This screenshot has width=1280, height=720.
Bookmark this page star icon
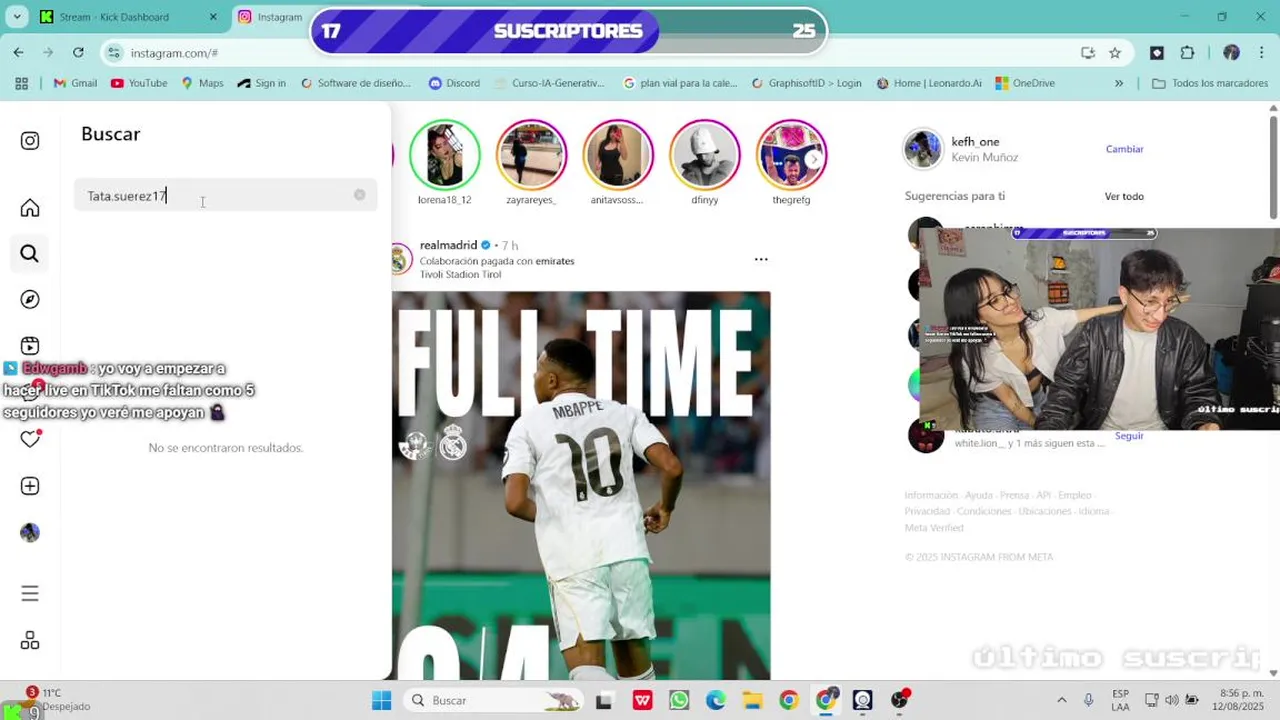[x=1115, y=53]
